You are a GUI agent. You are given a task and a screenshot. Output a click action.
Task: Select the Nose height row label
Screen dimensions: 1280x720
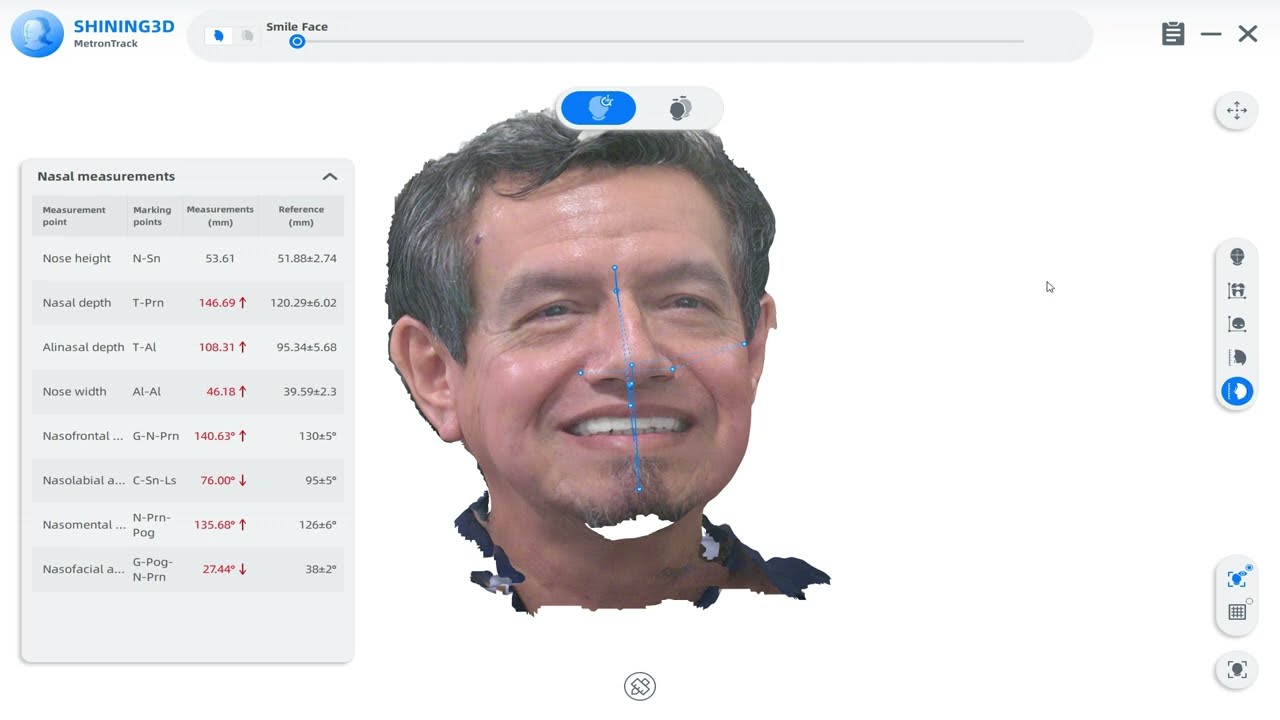[x=77, y=258]
